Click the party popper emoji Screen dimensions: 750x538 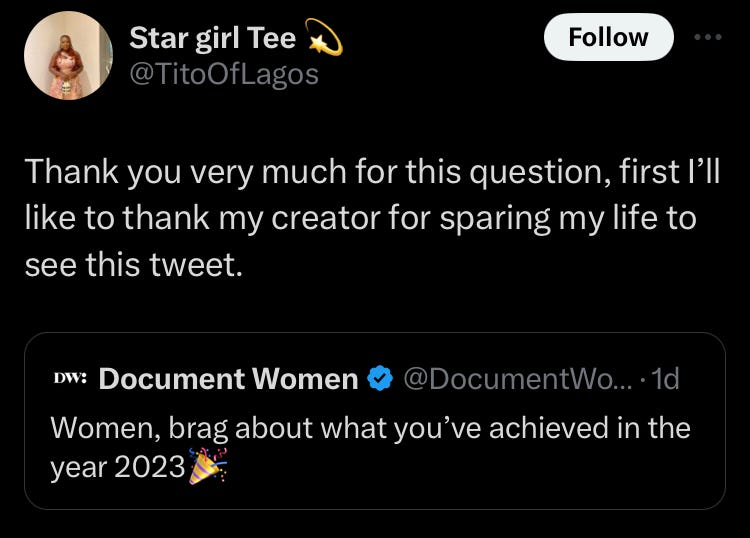(208, 466)
